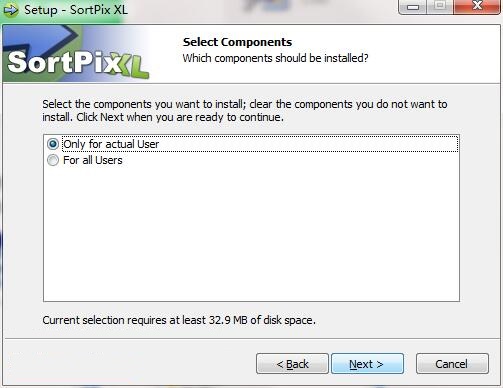Choose the 'For all Users' radio button
The image size is (503, 388).
53,160
